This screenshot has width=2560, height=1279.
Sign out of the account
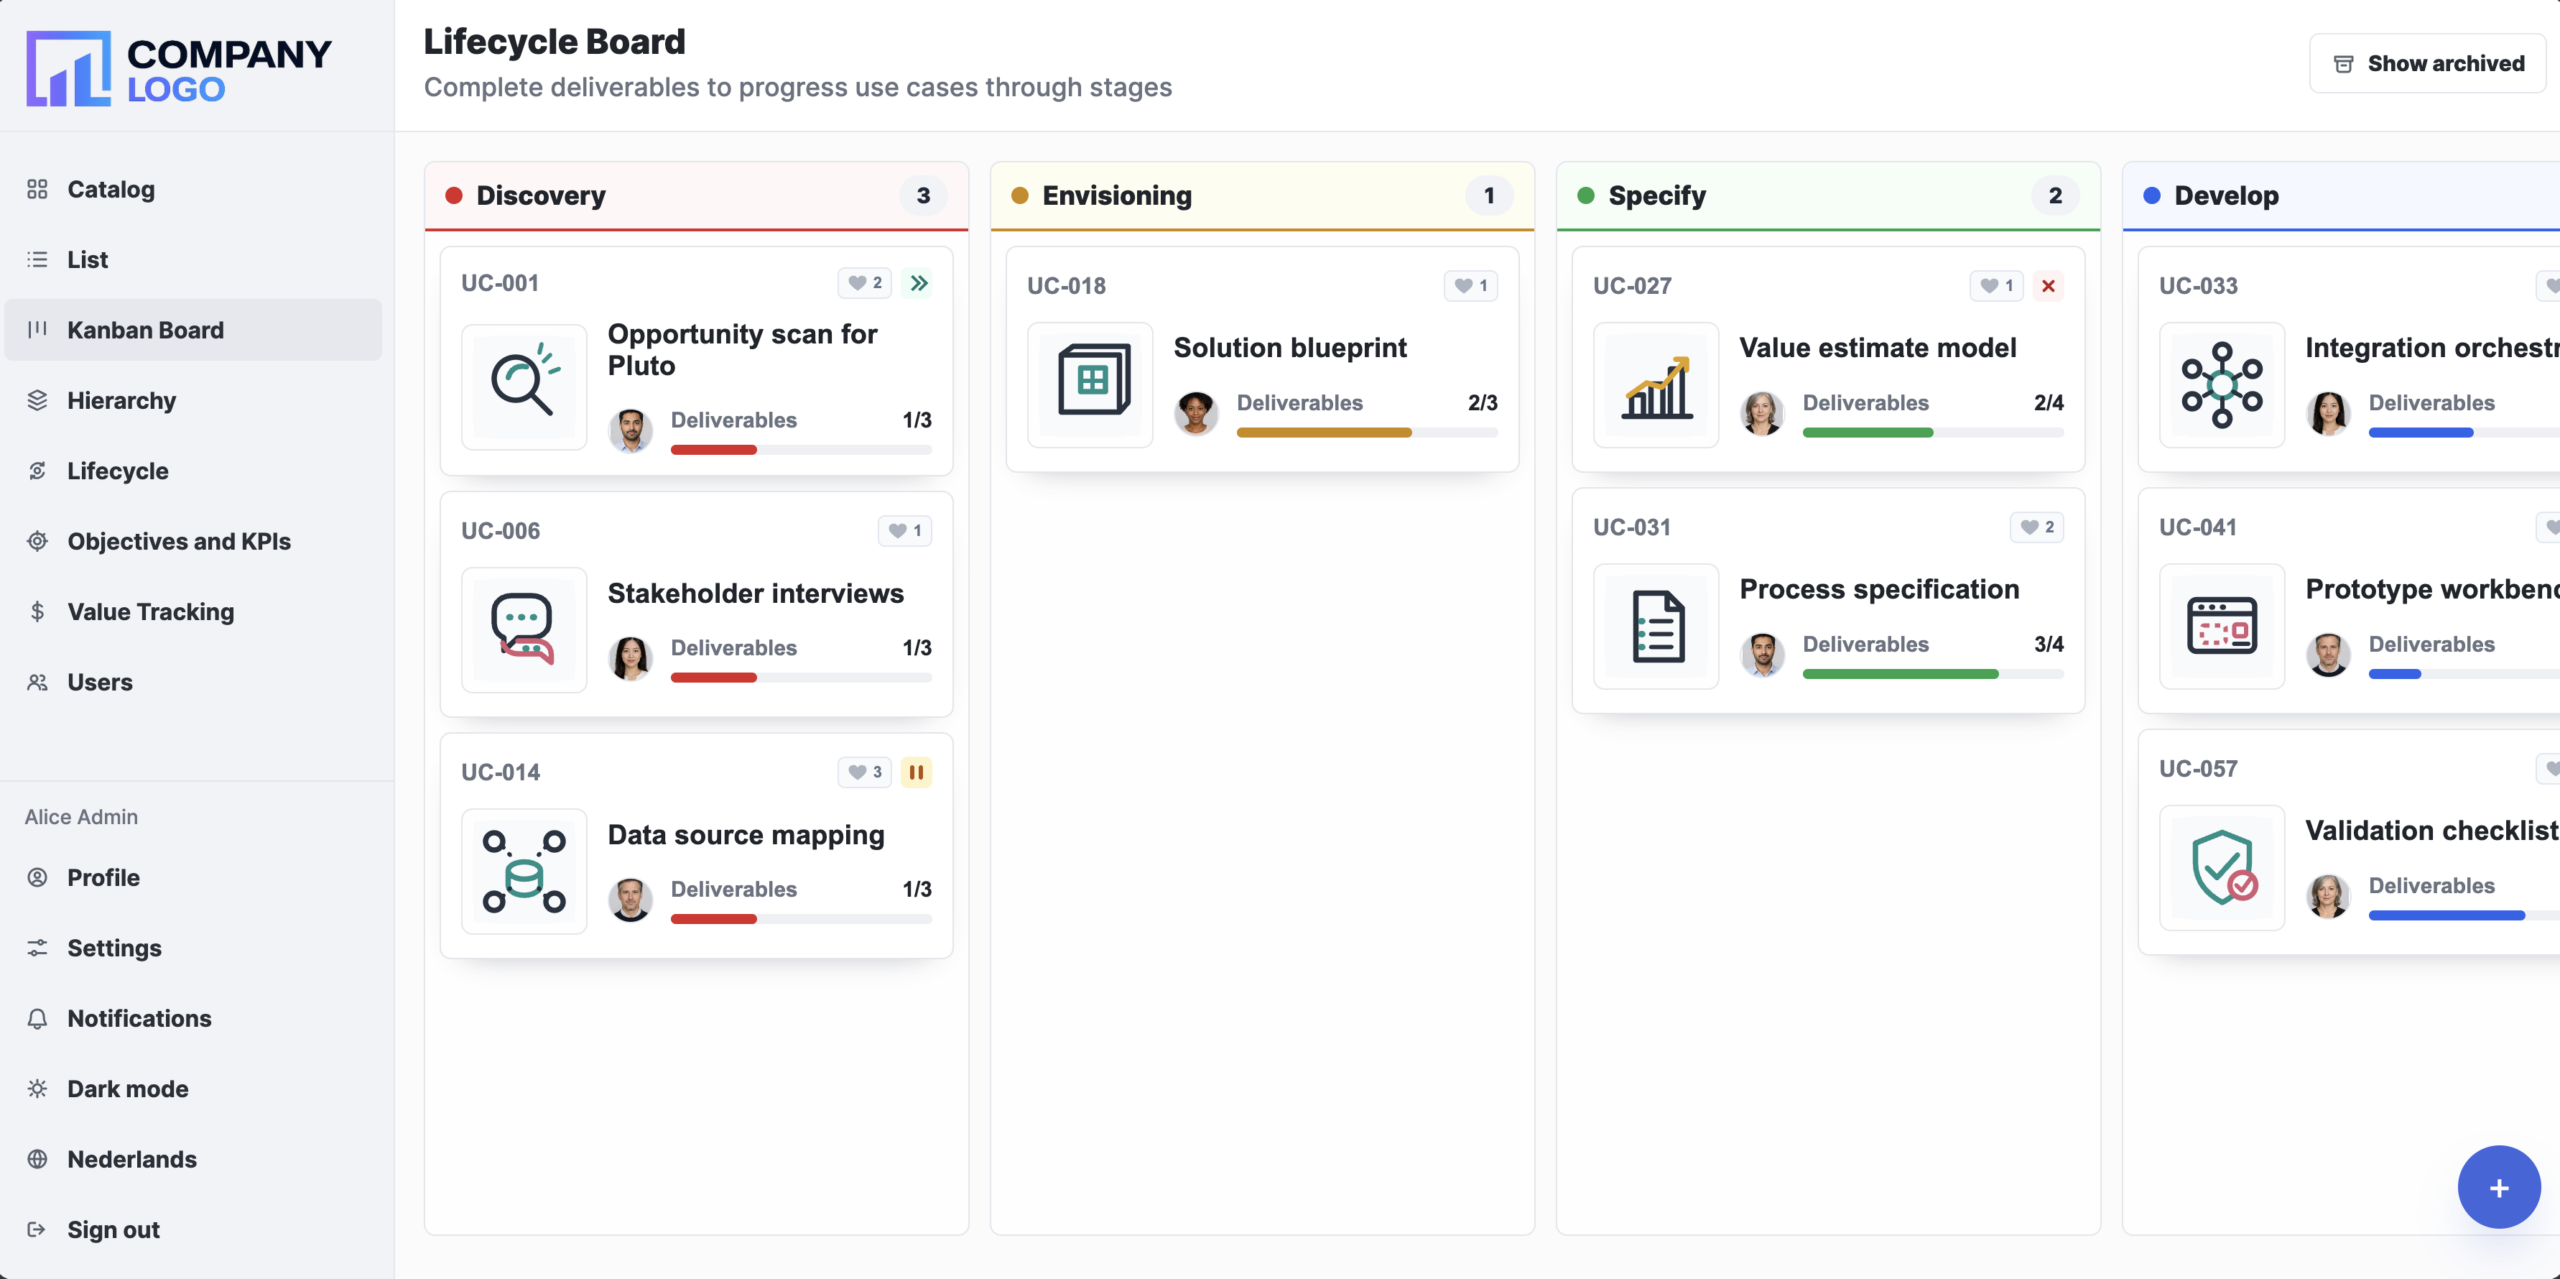click(x=193, y=1229)
